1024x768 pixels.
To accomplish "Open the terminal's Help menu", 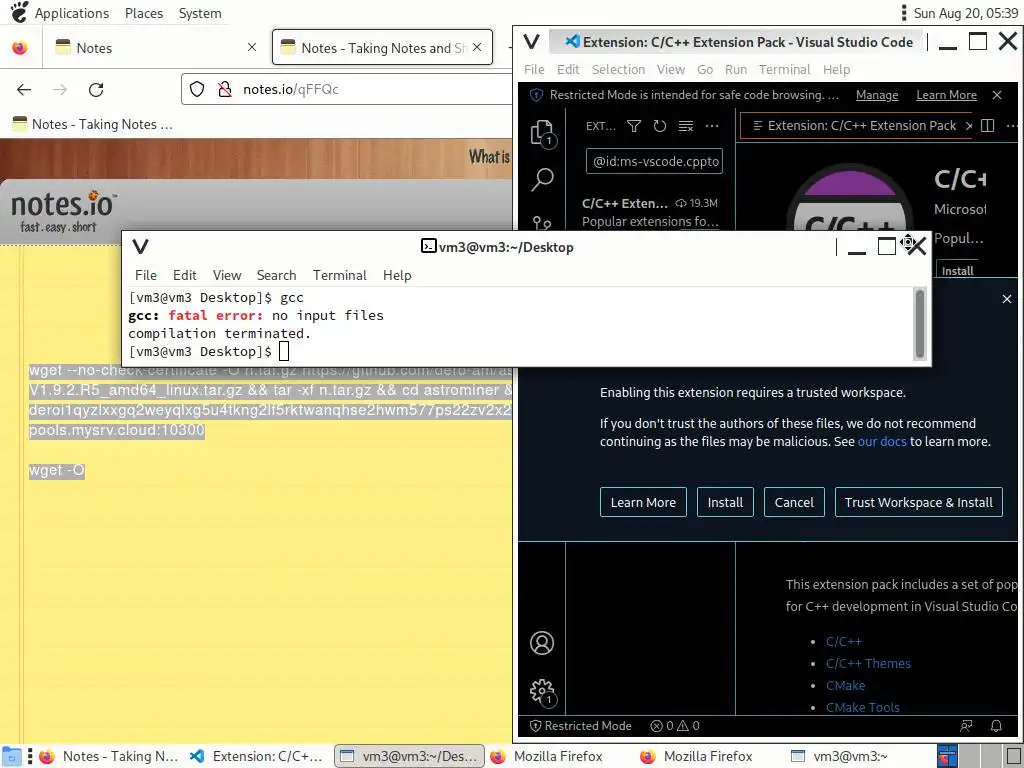I will tap(397, 276).
